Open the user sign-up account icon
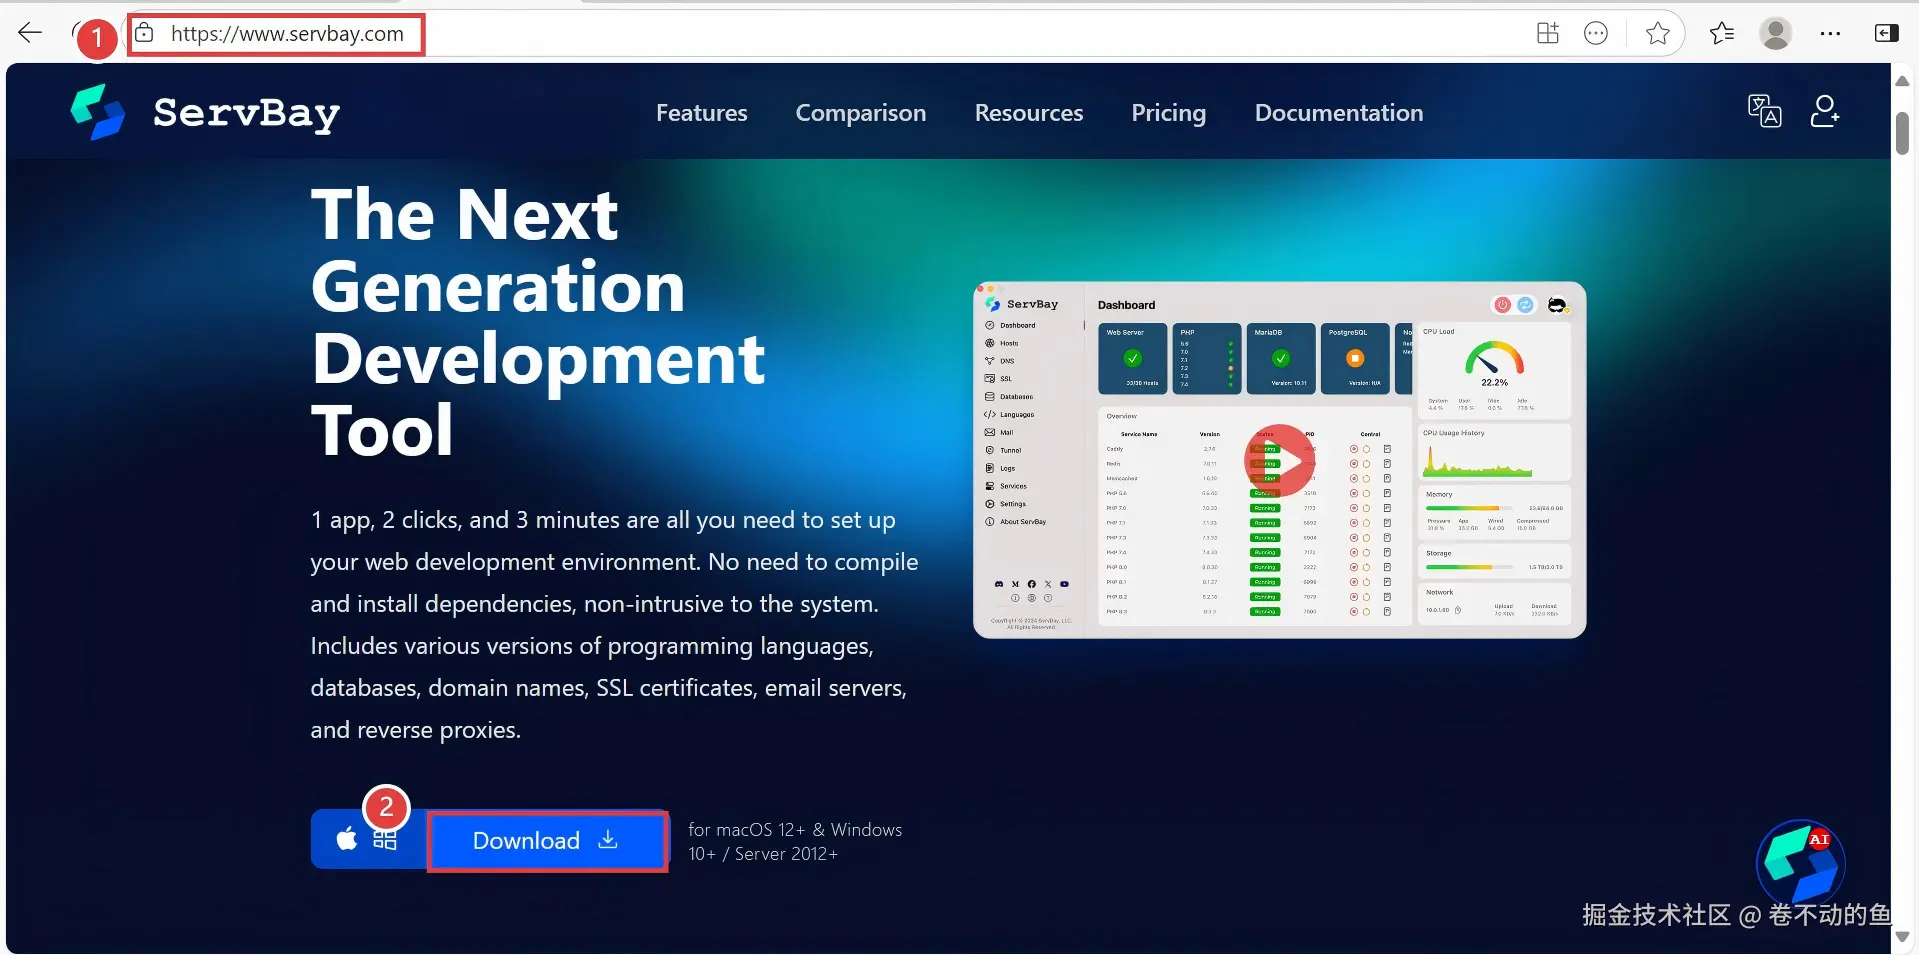The image size is (1919, 955). point(1825,111)
